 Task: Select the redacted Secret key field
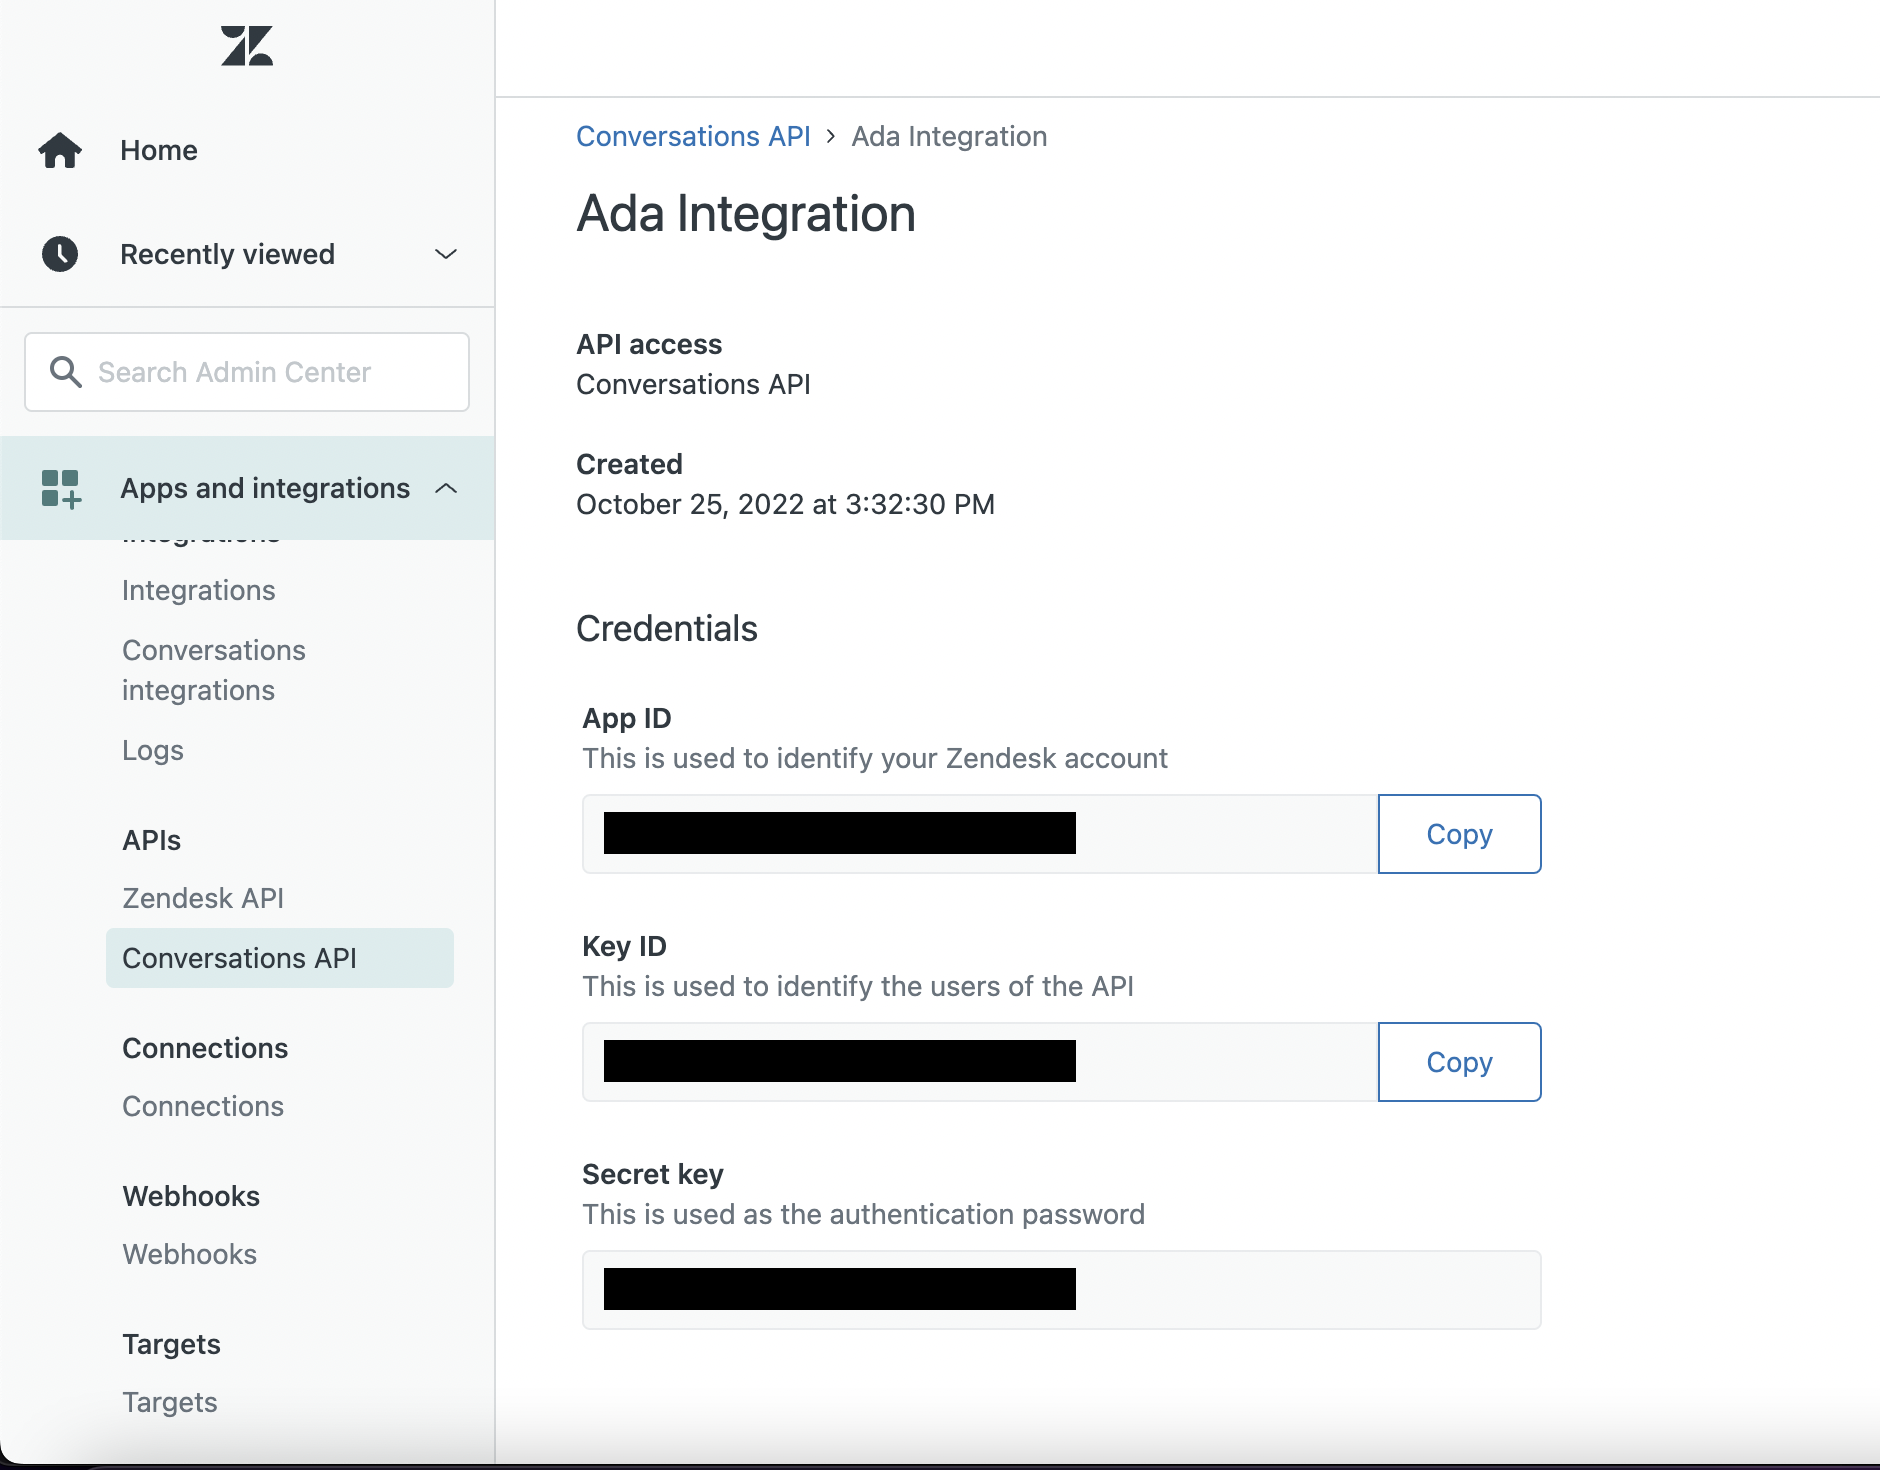[x=1060, y=1290]
